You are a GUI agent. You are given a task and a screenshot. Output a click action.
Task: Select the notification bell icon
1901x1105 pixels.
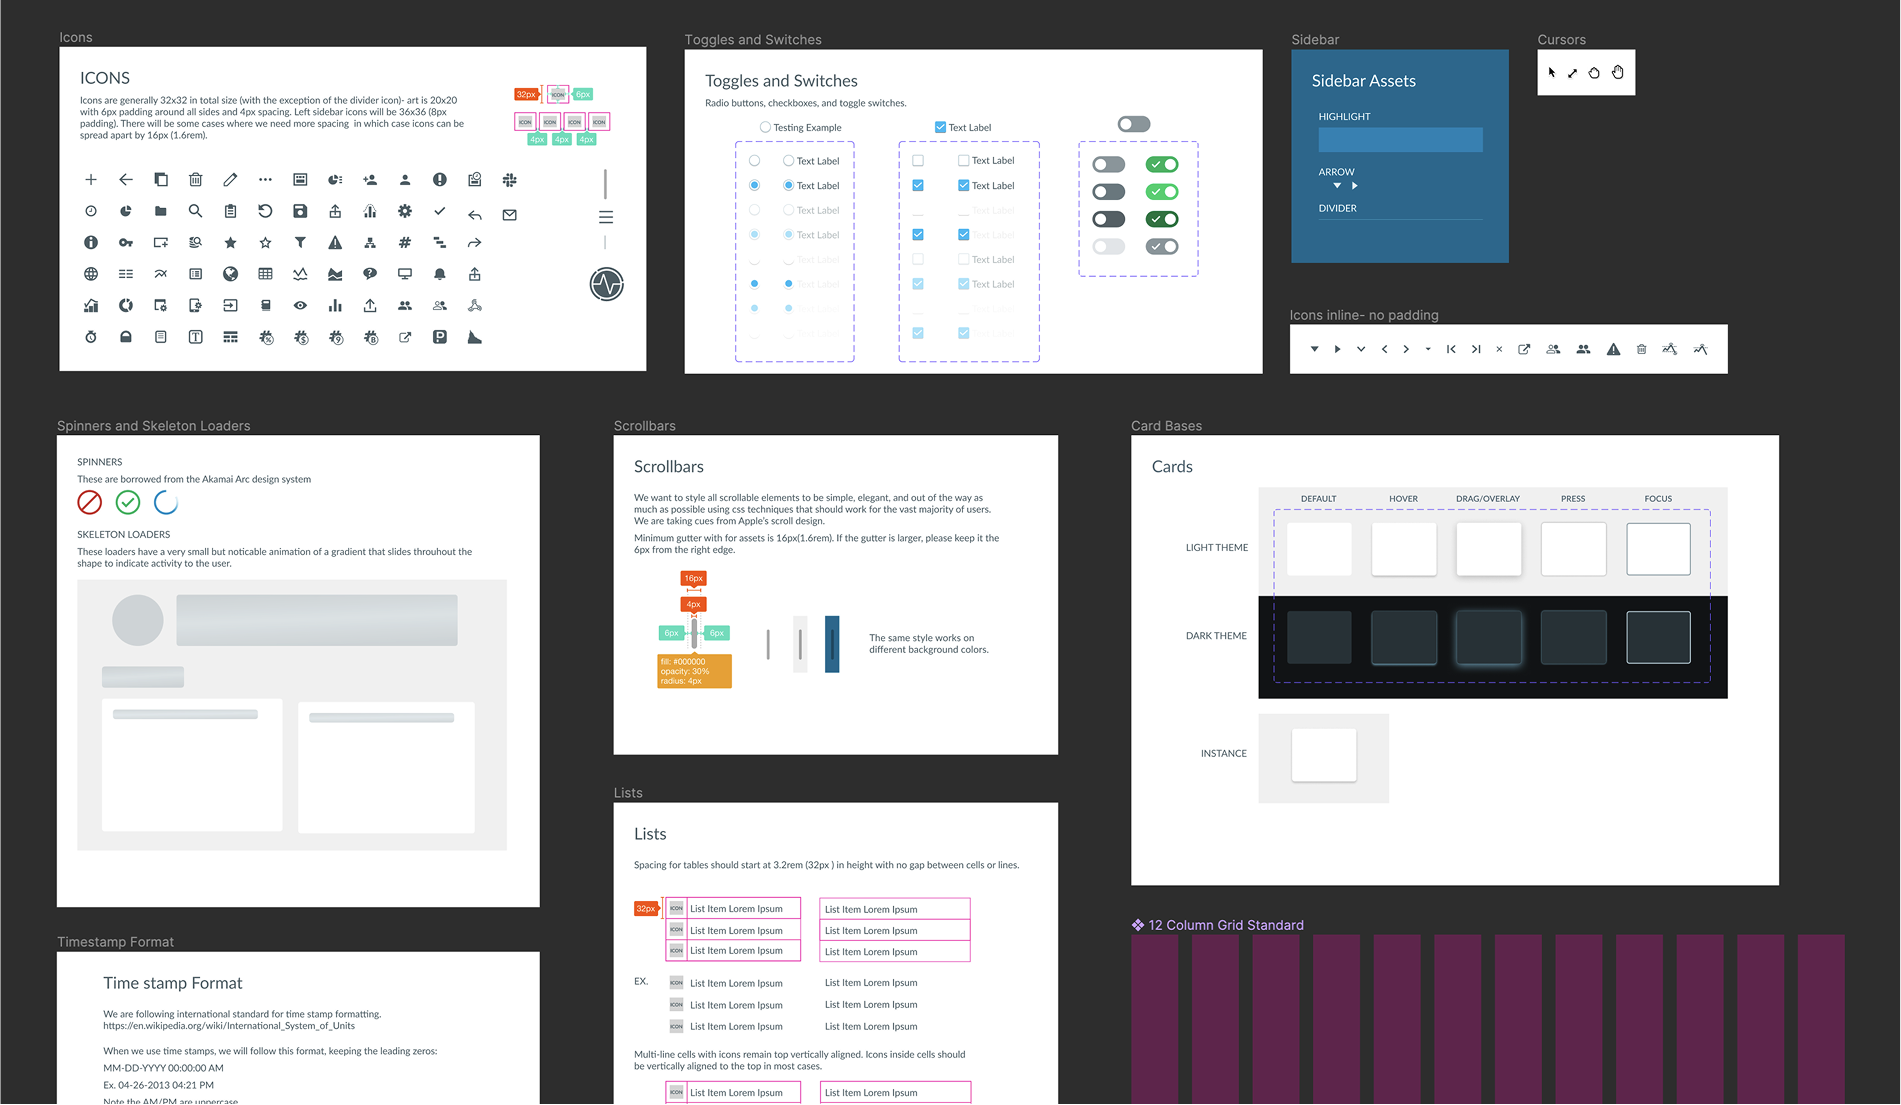(440, 273)
